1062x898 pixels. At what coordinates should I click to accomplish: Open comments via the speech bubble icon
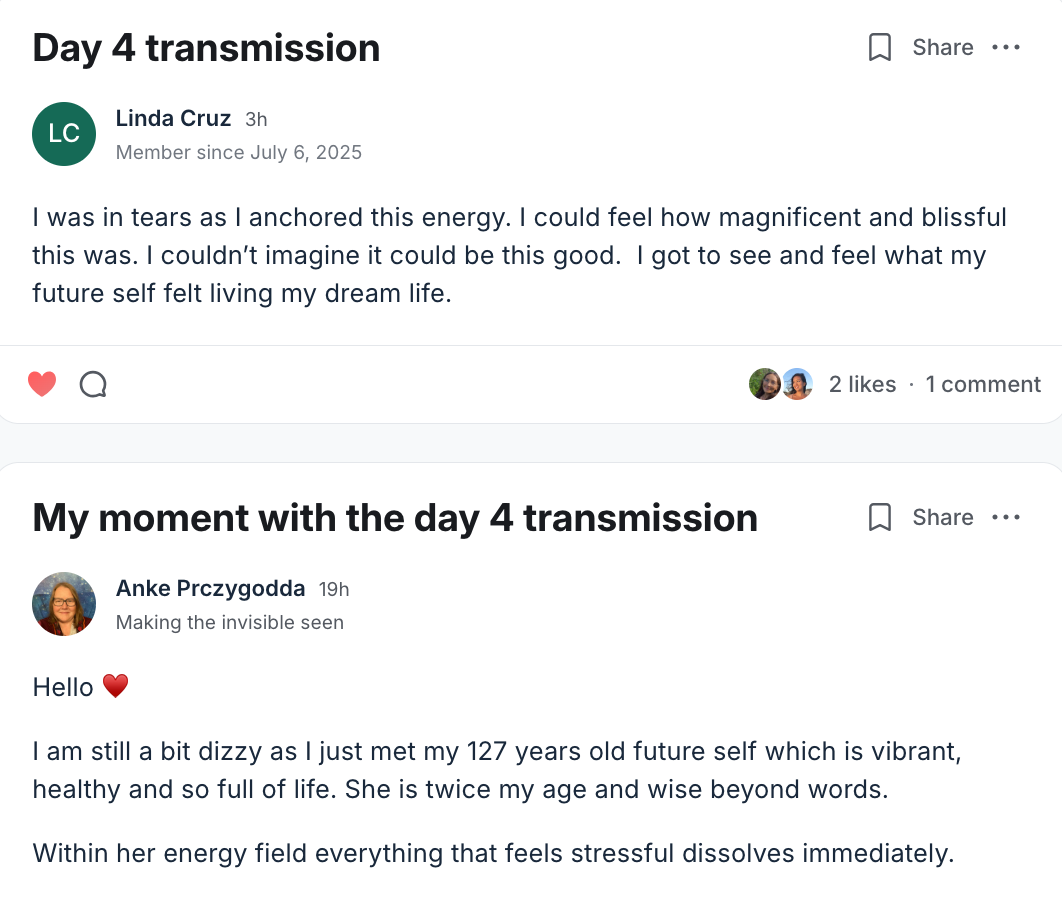(93, 384)
